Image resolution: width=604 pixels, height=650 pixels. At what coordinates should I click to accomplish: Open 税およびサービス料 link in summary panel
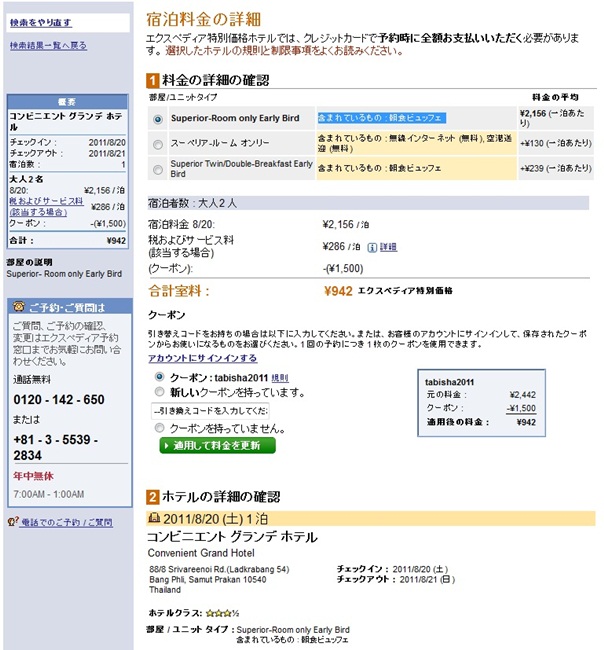(46, 206)
